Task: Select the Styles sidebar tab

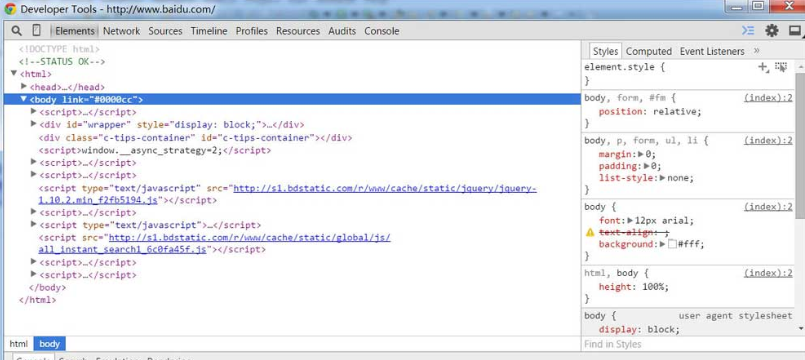Action: pos(605,51)
